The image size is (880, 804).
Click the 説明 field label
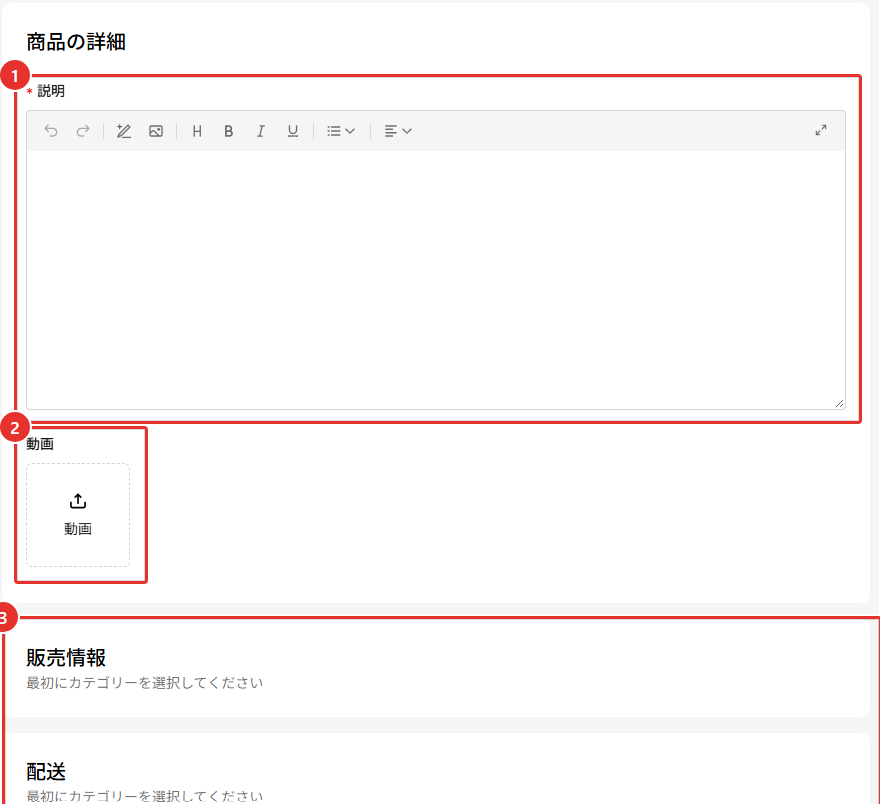coord(51,91)
